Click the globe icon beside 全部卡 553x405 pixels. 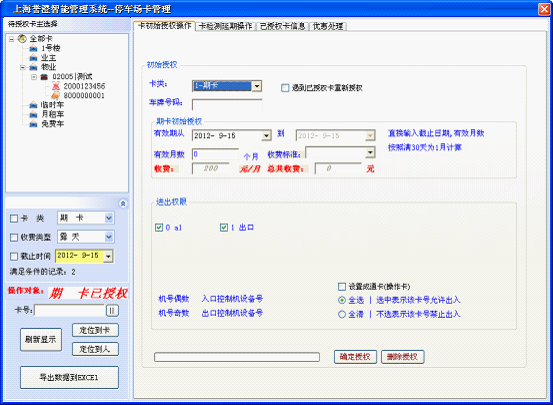[22, 38]
